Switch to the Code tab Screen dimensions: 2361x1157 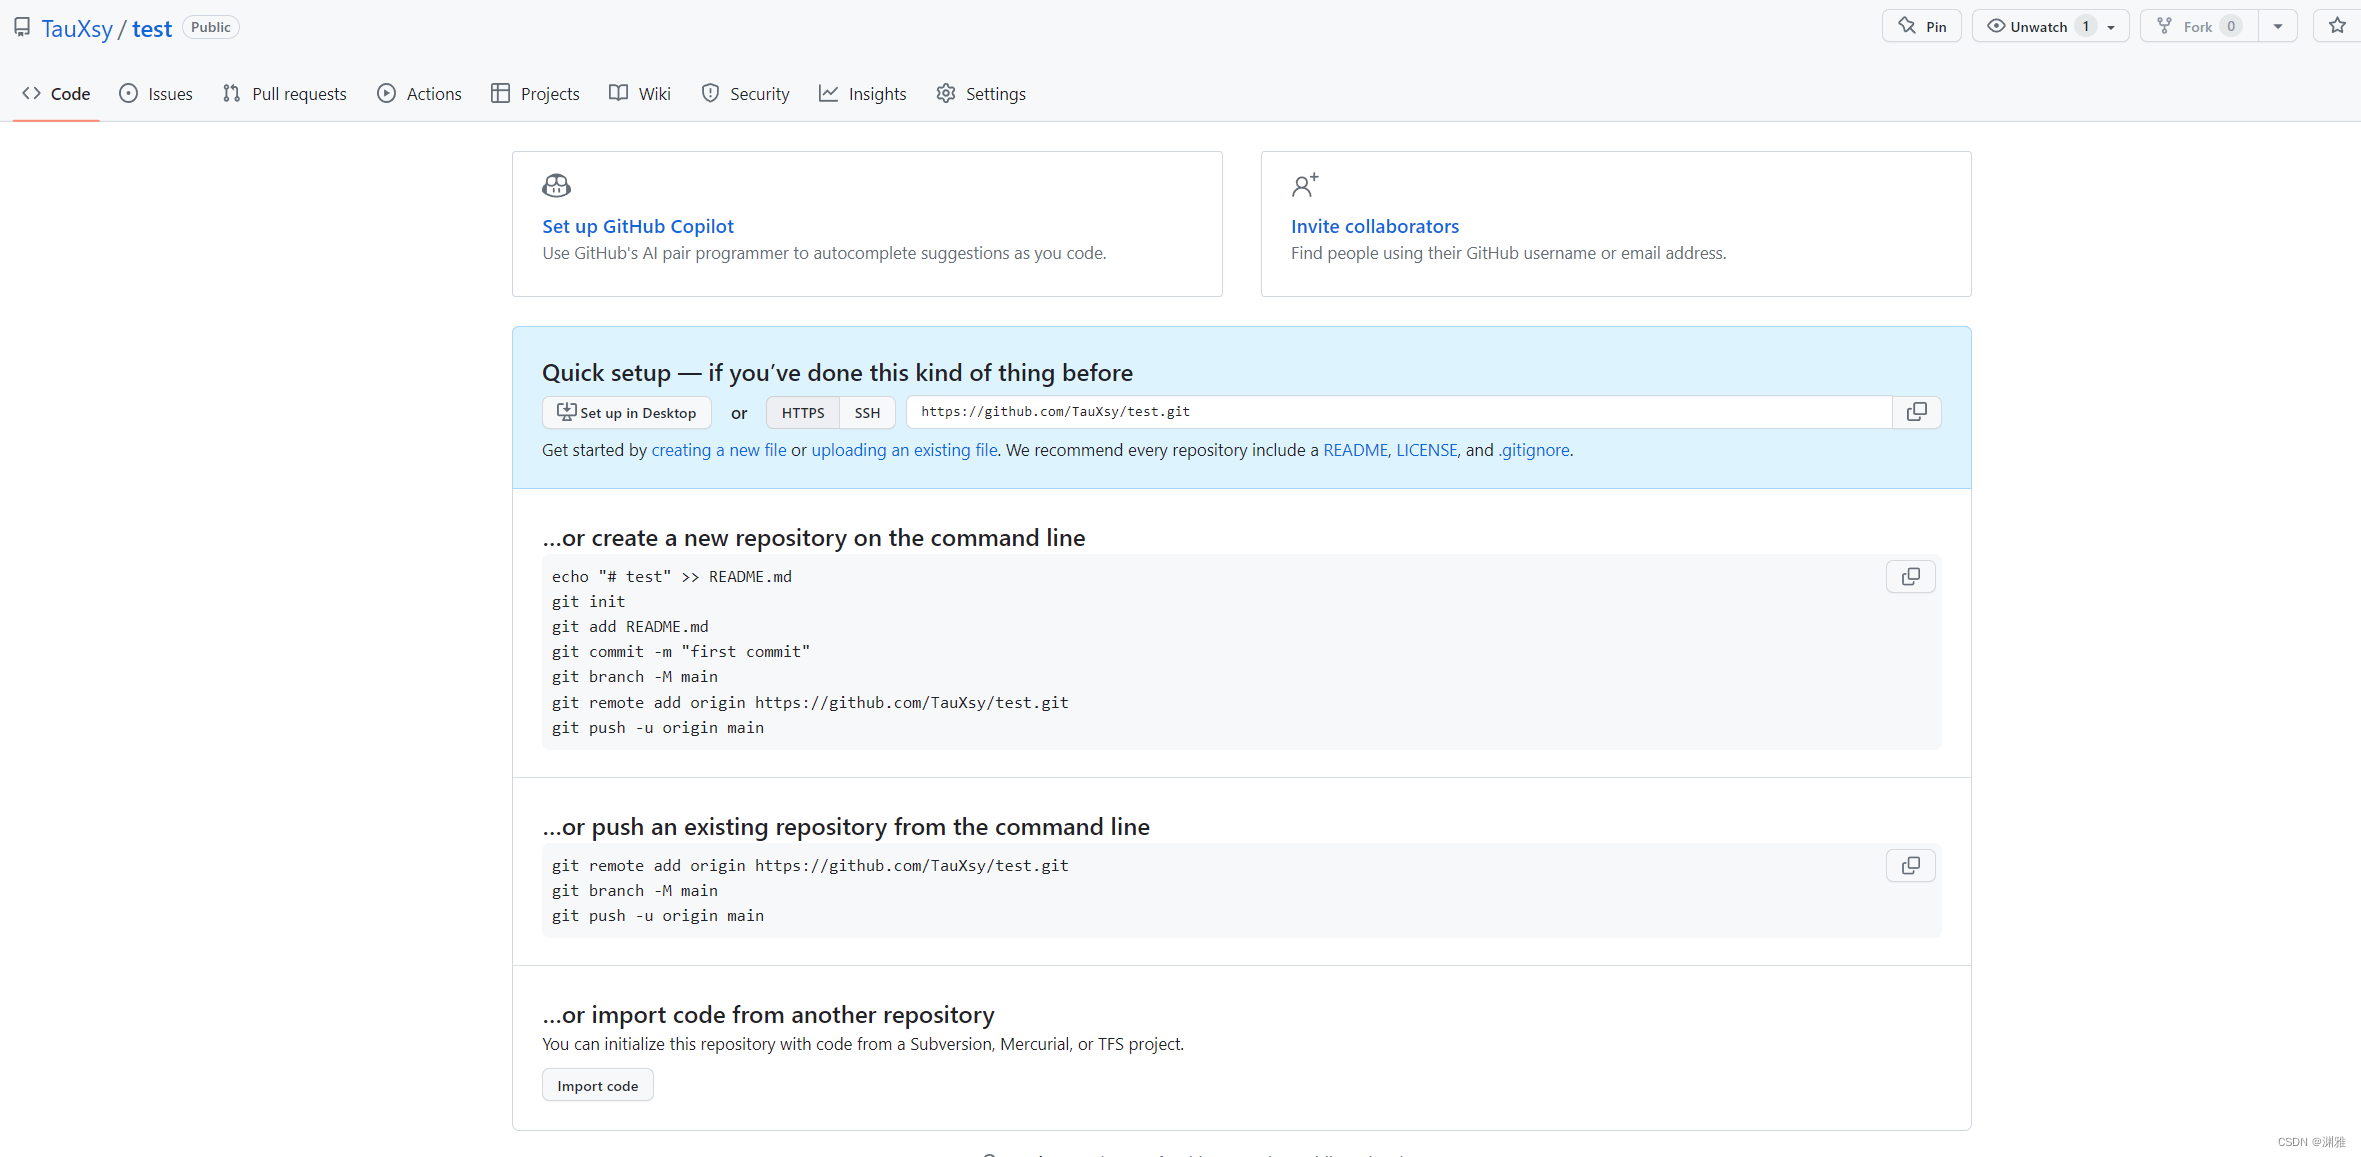coord(56,93)
